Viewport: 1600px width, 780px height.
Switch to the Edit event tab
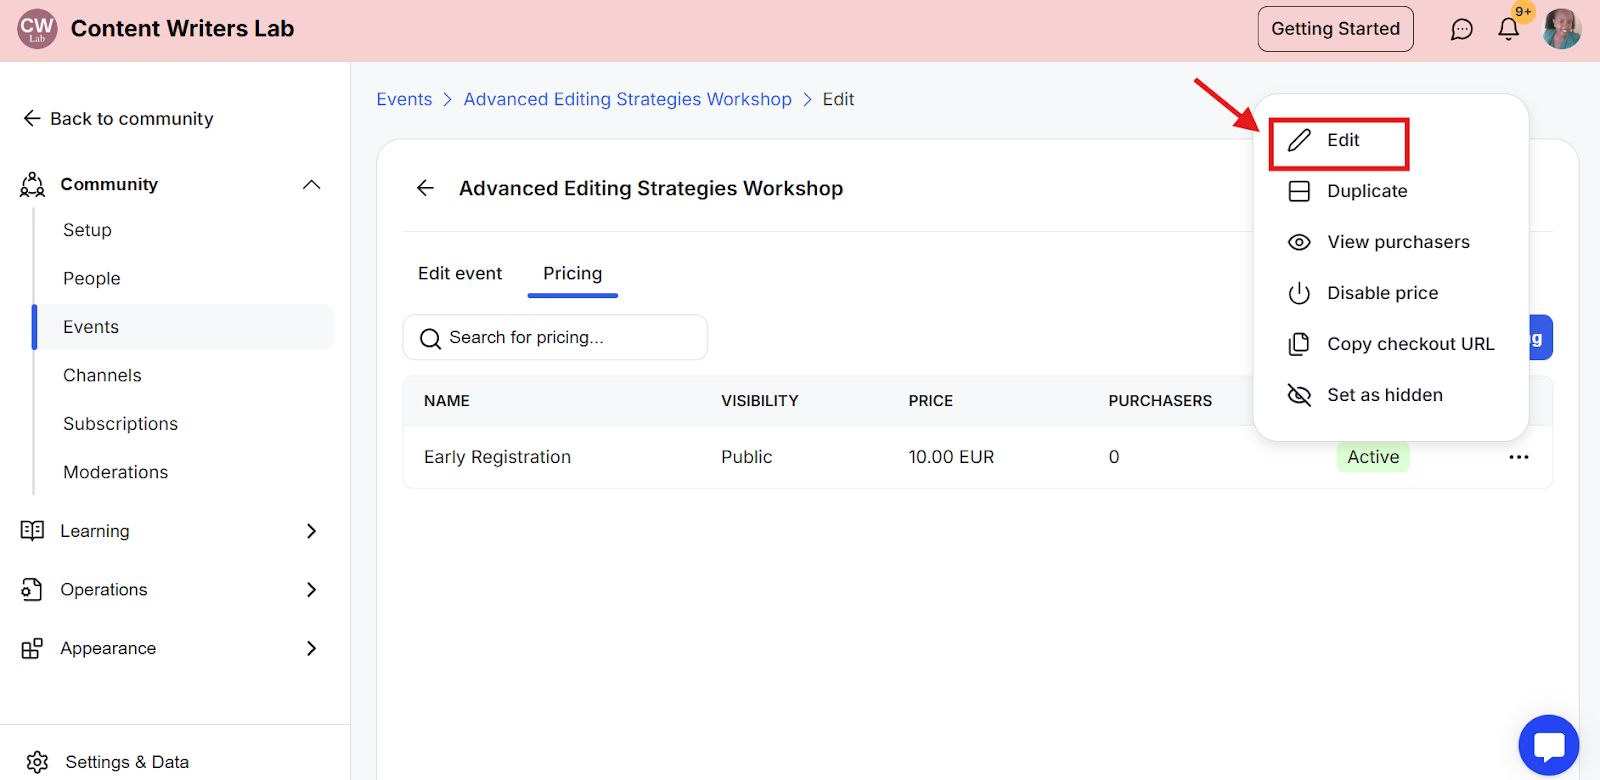[460, 274]
